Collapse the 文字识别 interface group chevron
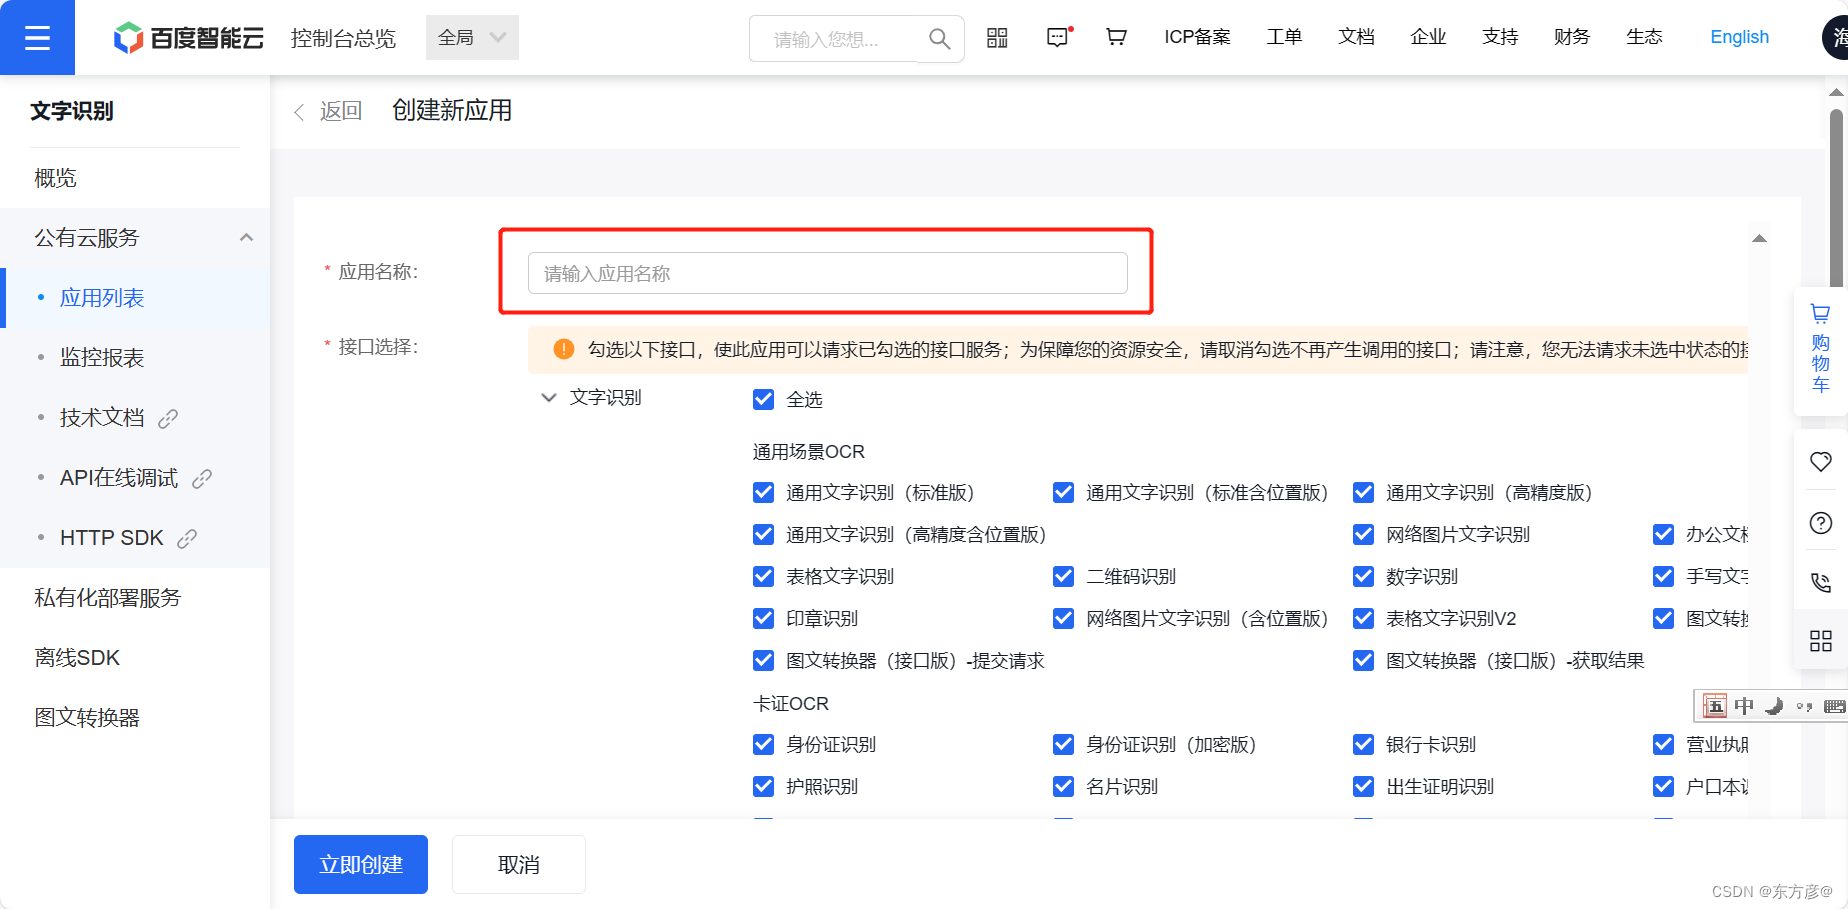The height and width of the screenshot is (909, 1848). click(548, 397)
